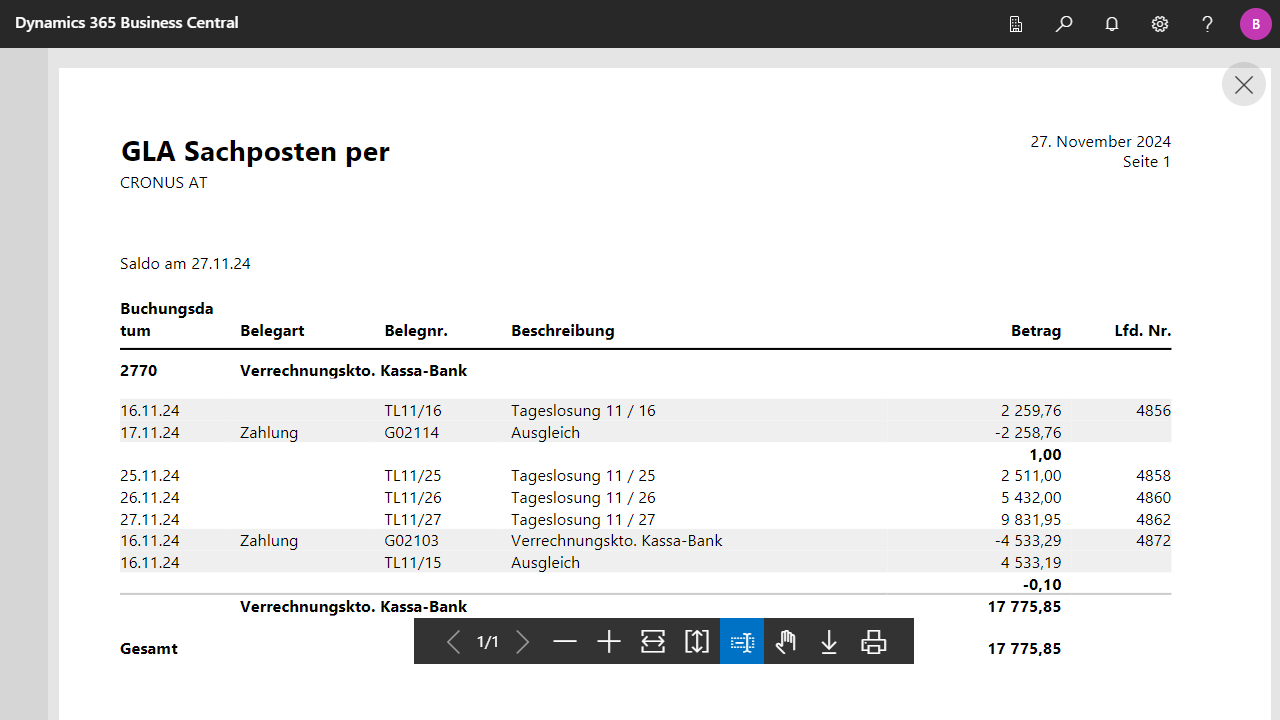Toggle the text selection tool
Image resolution: width=1280 pixels, height=720 pixels.
coord(742,642)
